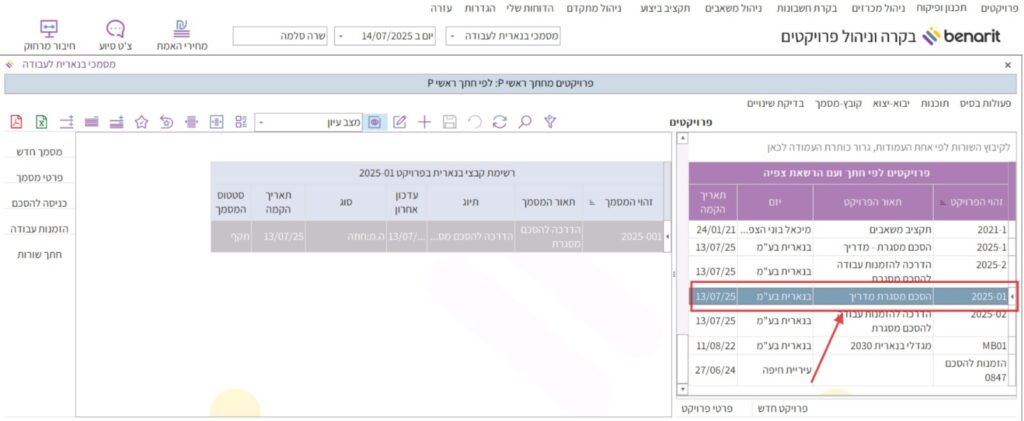Click the pencil edit icon
Image resolution: width=1024 pixels, height=421 pixels.
click(x=399, y=122)
